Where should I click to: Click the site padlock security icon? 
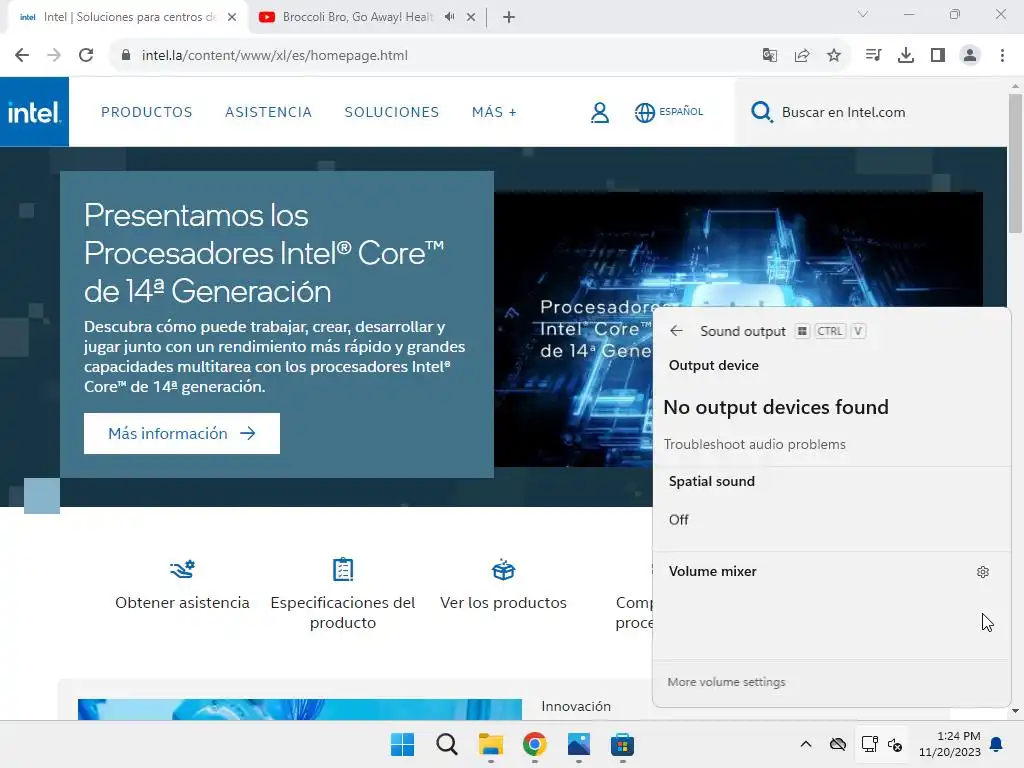(x=125, y=55)
